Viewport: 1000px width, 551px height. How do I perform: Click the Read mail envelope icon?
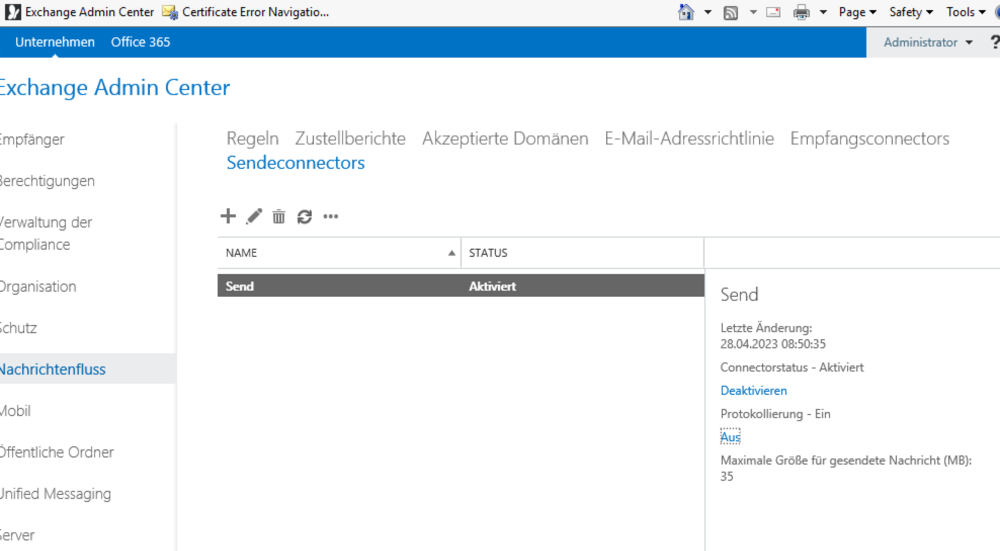773,12
